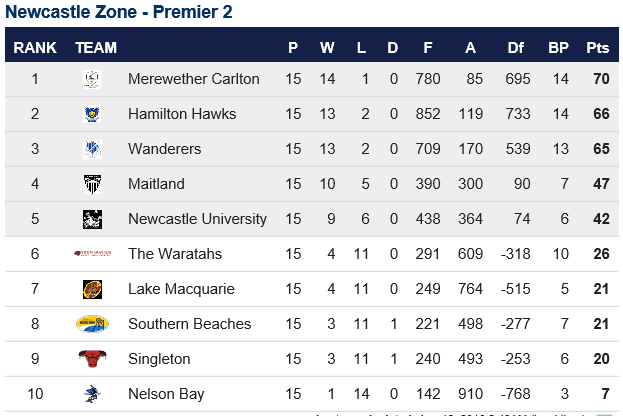Image resolution: width=623 pixels, height=416 pixels.
Task: Click the Wanderers club crest icon
Action: tap(92, 149)
